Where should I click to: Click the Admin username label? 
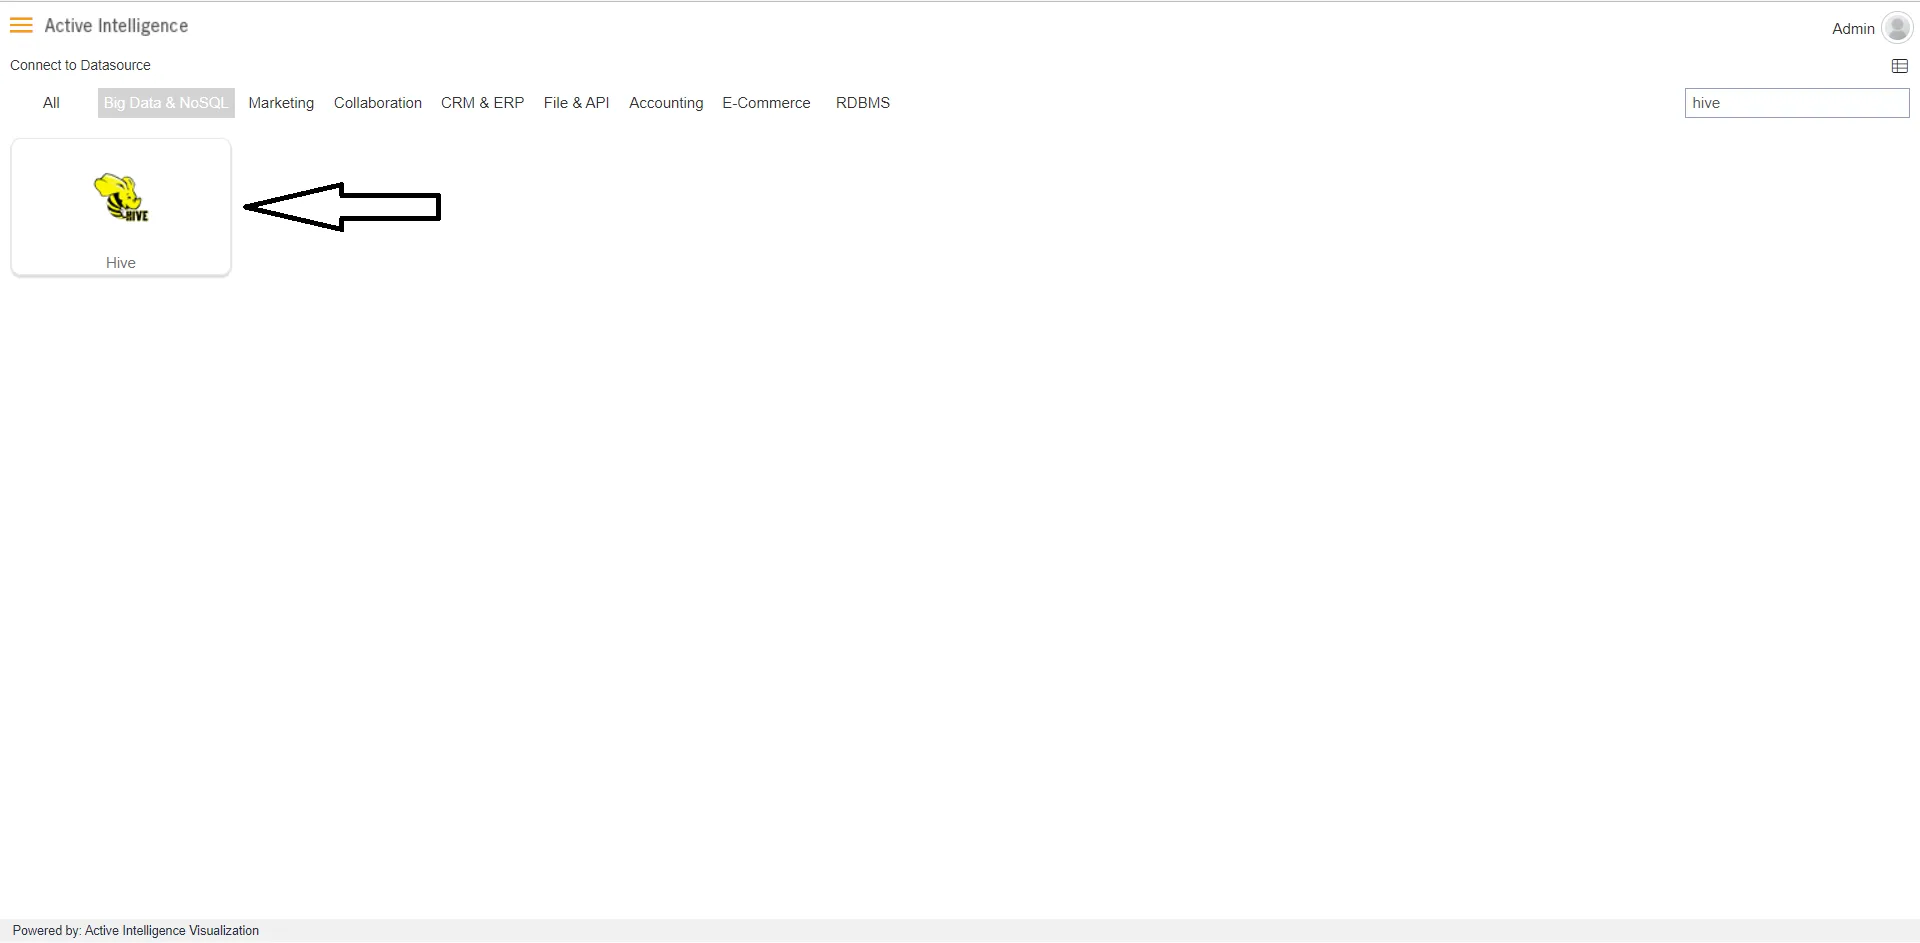point(1853,29)
